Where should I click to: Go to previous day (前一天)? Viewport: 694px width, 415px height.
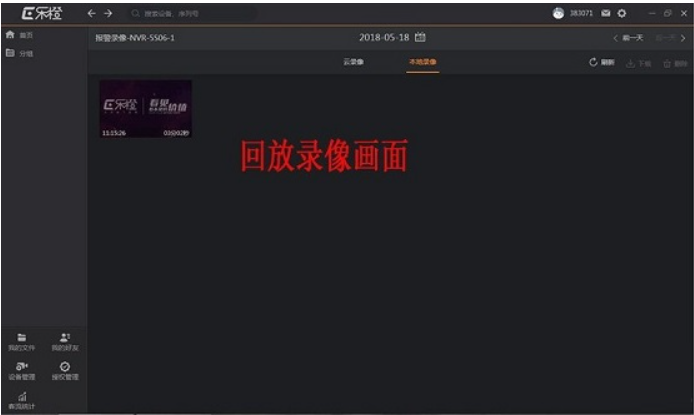coord(628,37)
